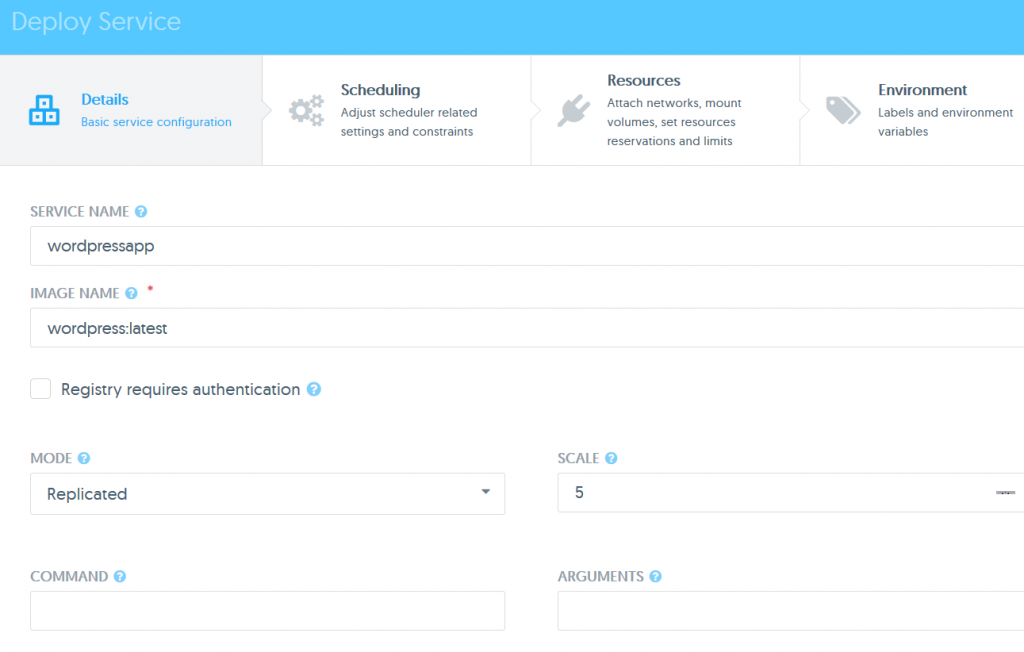Click the SCALE label text

[x=578, y=458]
